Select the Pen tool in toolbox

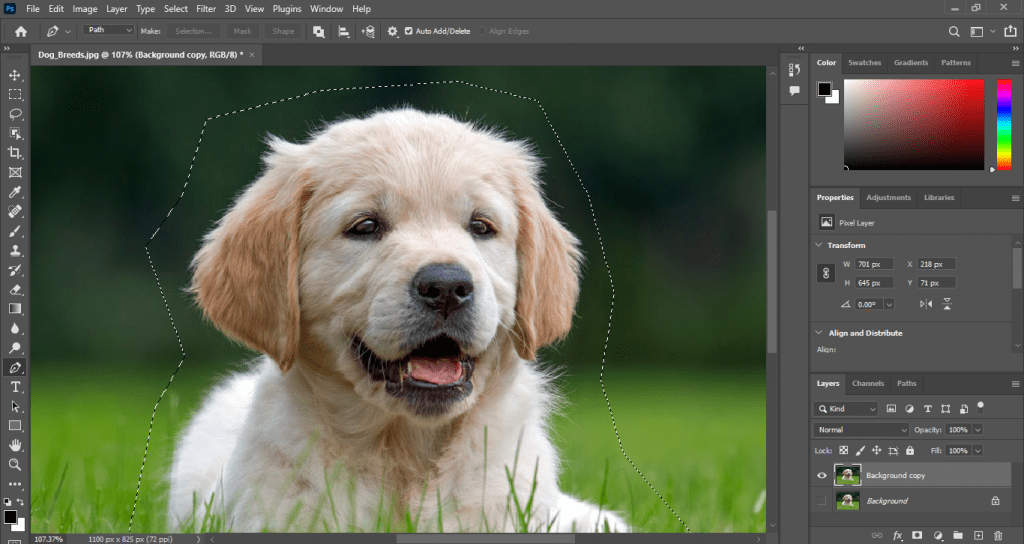pyautogui.click(x=15, y=368)
